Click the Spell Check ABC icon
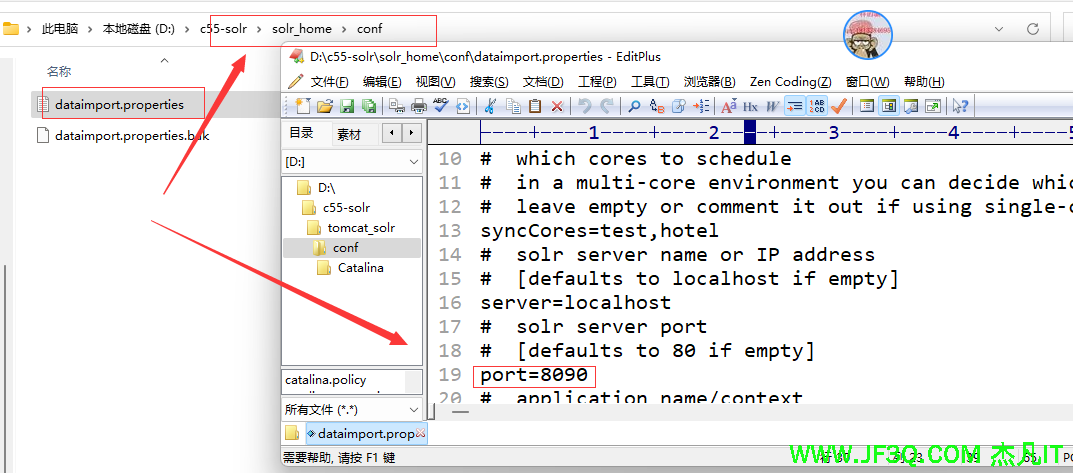Viewport: 1073px width, 473px height. (x=441, y=106)
